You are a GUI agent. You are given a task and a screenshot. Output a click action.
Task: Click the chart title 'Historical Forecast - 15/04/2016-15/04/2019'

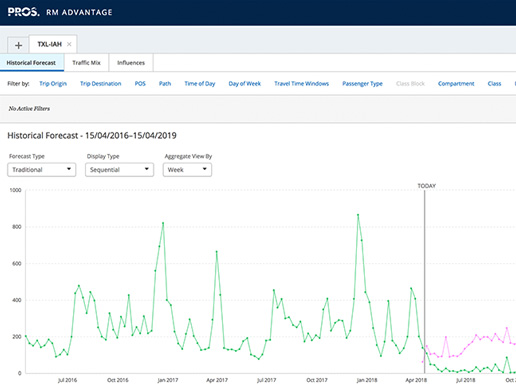[x=92, y=136]
